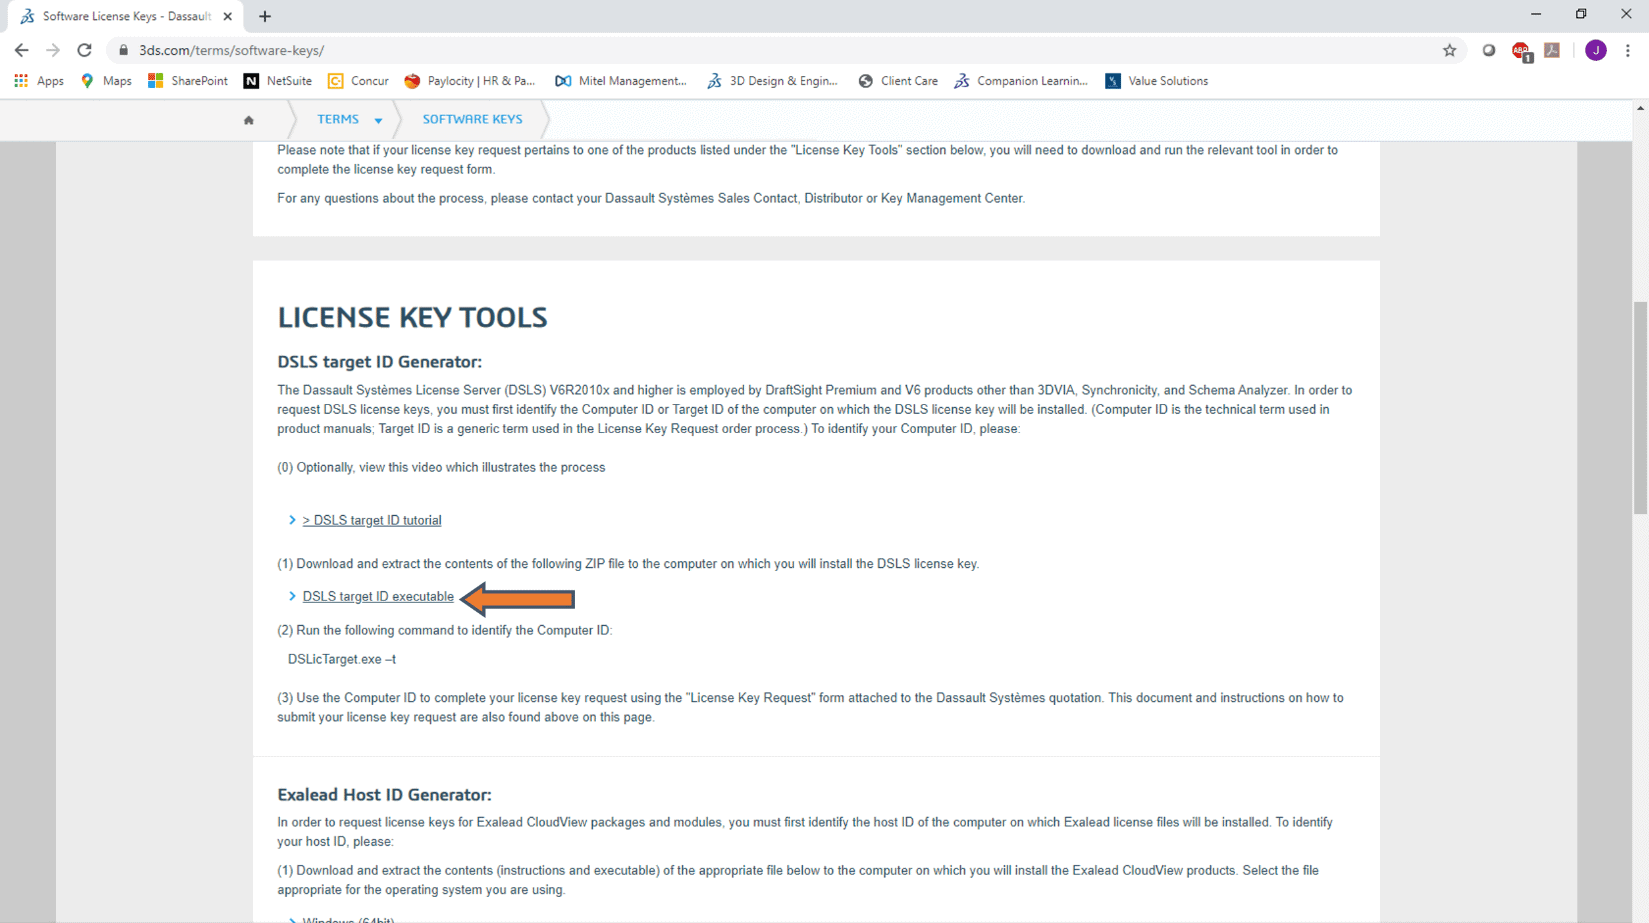Open the Companion Learning bookmark
The image size is (1649, 923).
click(x=1021, y=81)
